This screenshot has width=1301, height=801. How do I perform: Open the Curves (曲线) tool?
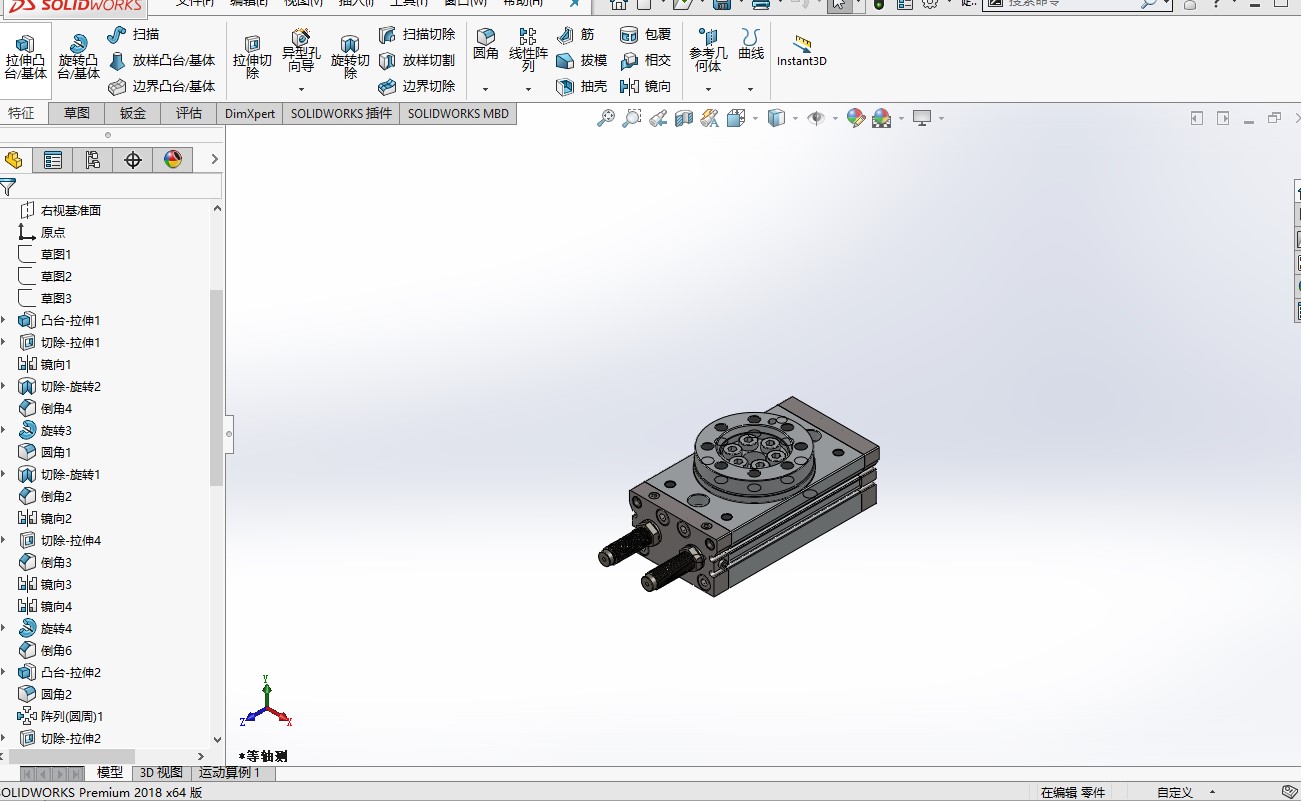(x=751, y=45)
